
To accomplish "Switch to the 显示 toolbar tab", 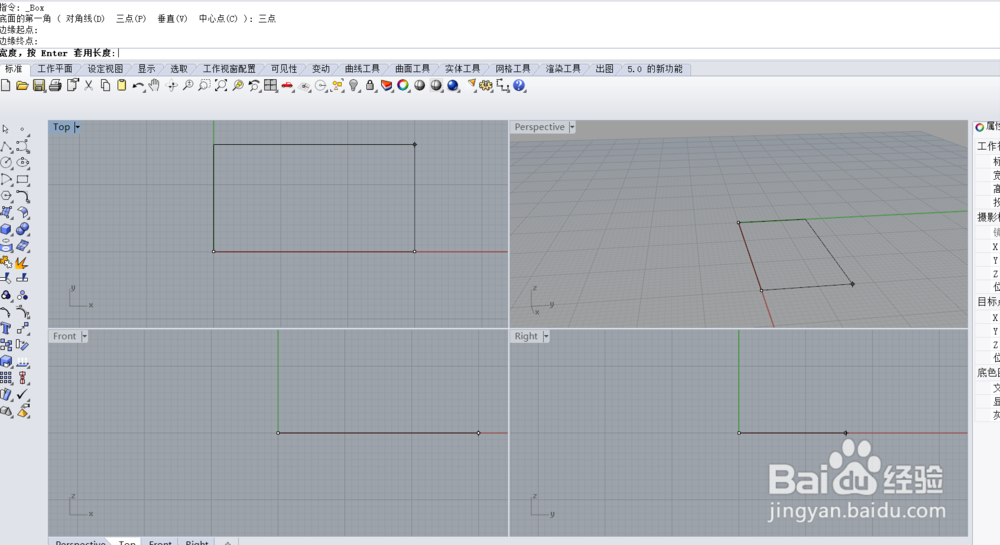I will 147,69.
